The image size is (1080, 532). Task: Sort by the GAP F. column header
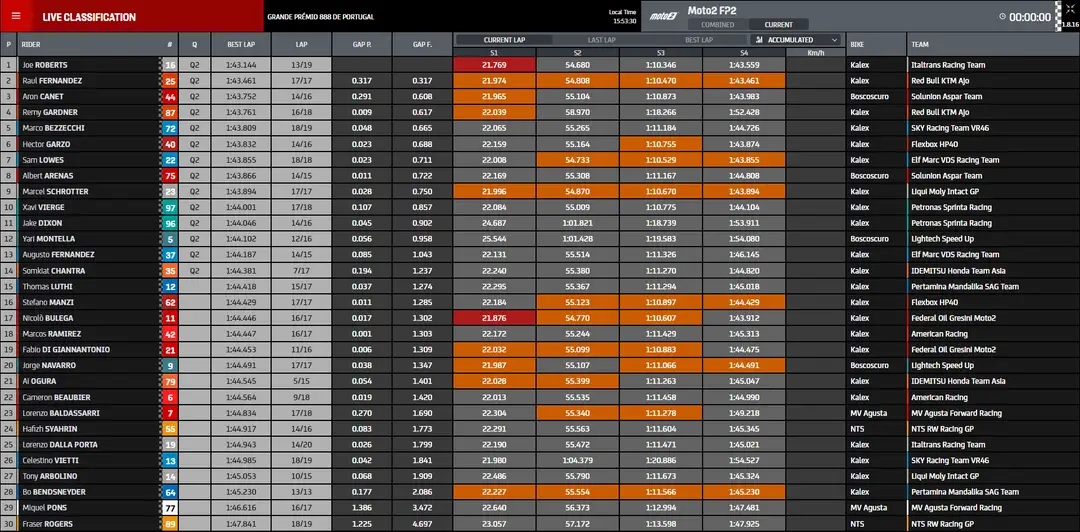pos(422,44)
